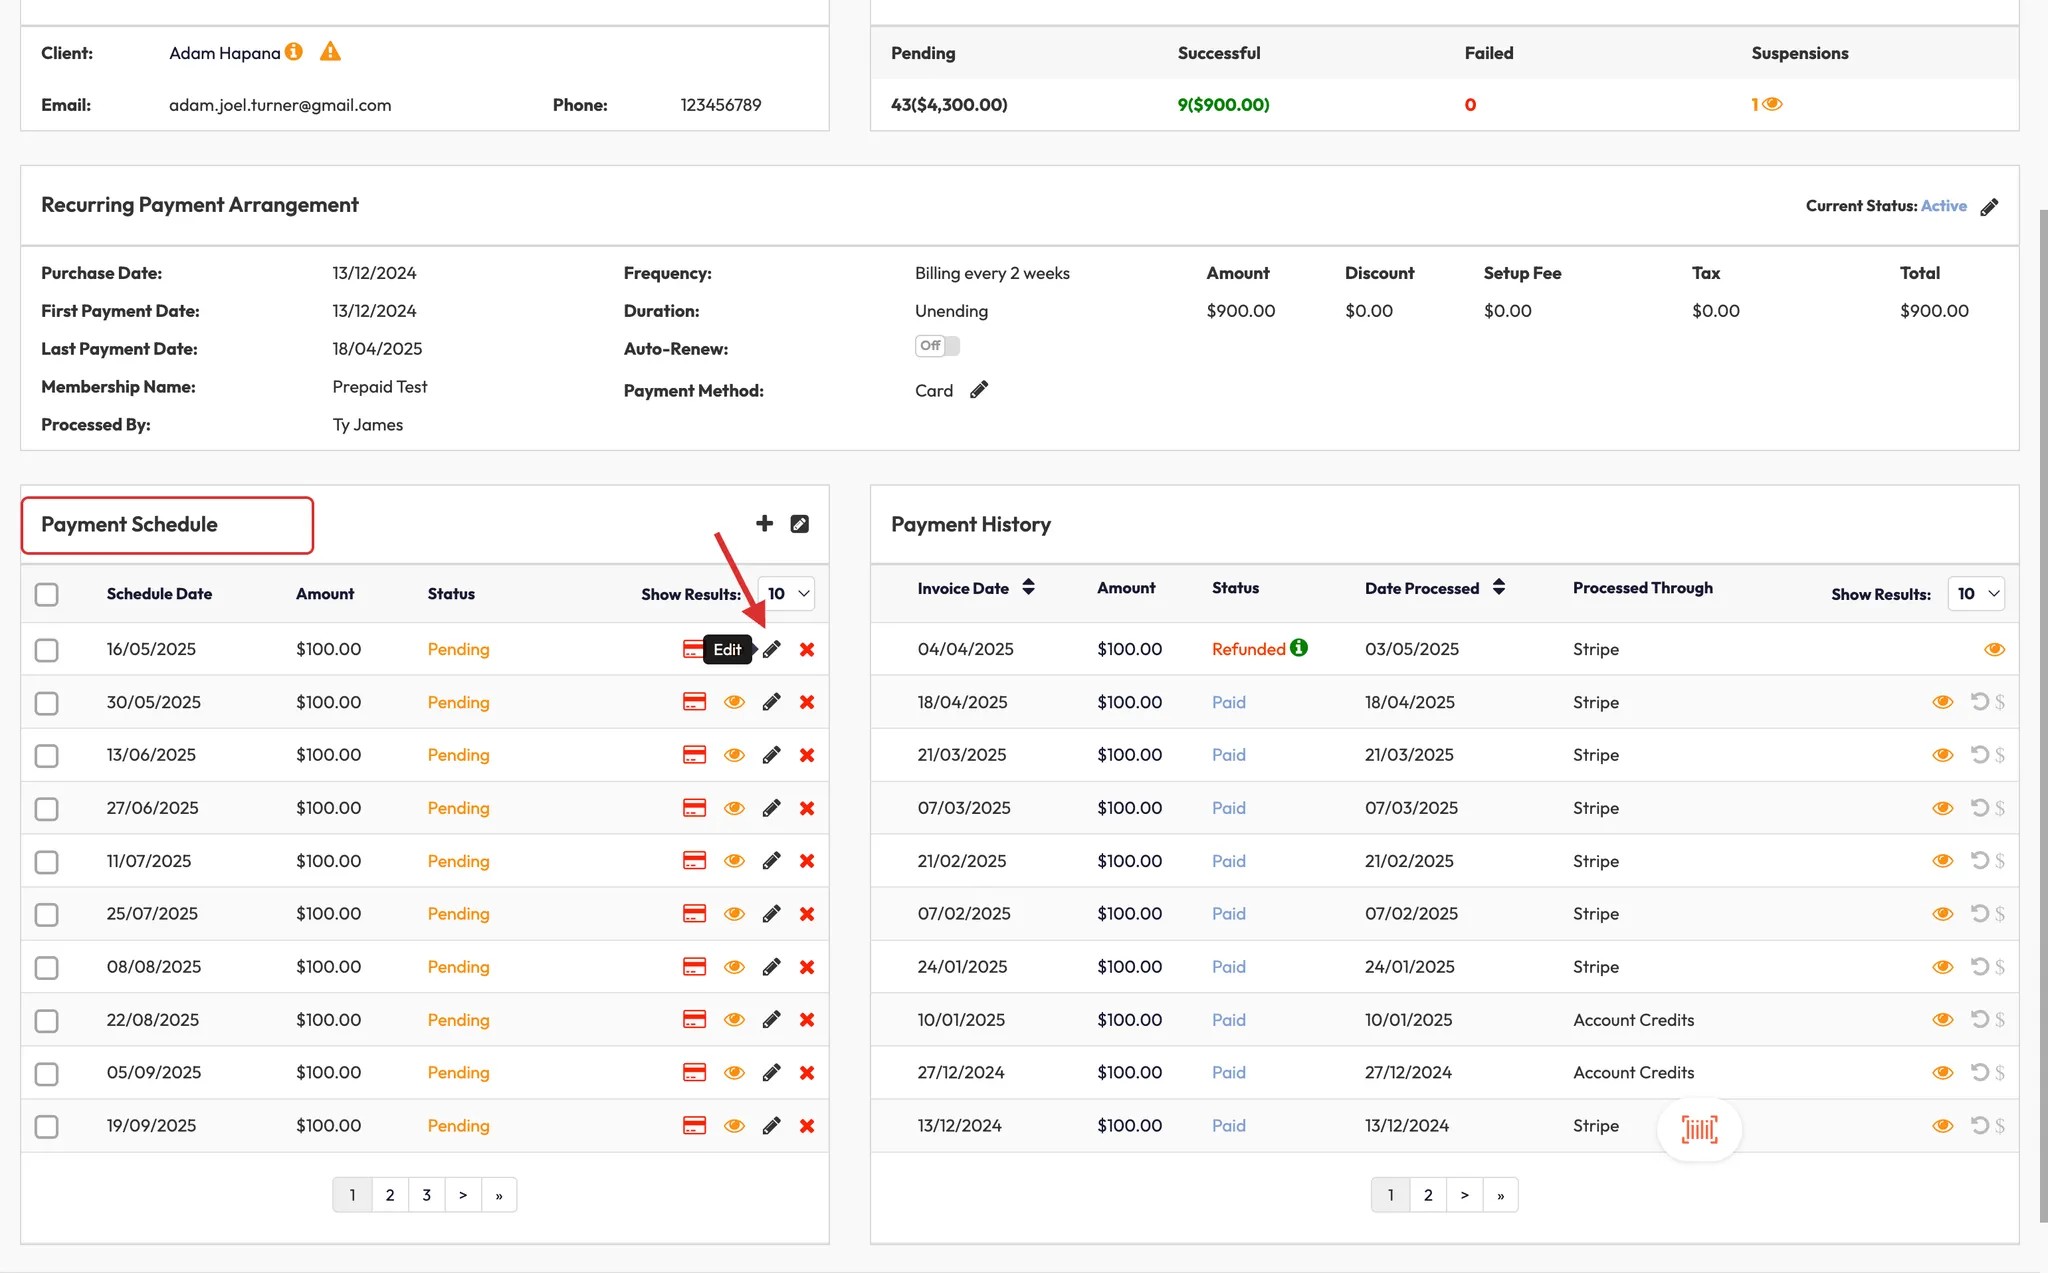Open the floating barcode scanner button
2048x1273 pixels.
click(1699, 1129)
